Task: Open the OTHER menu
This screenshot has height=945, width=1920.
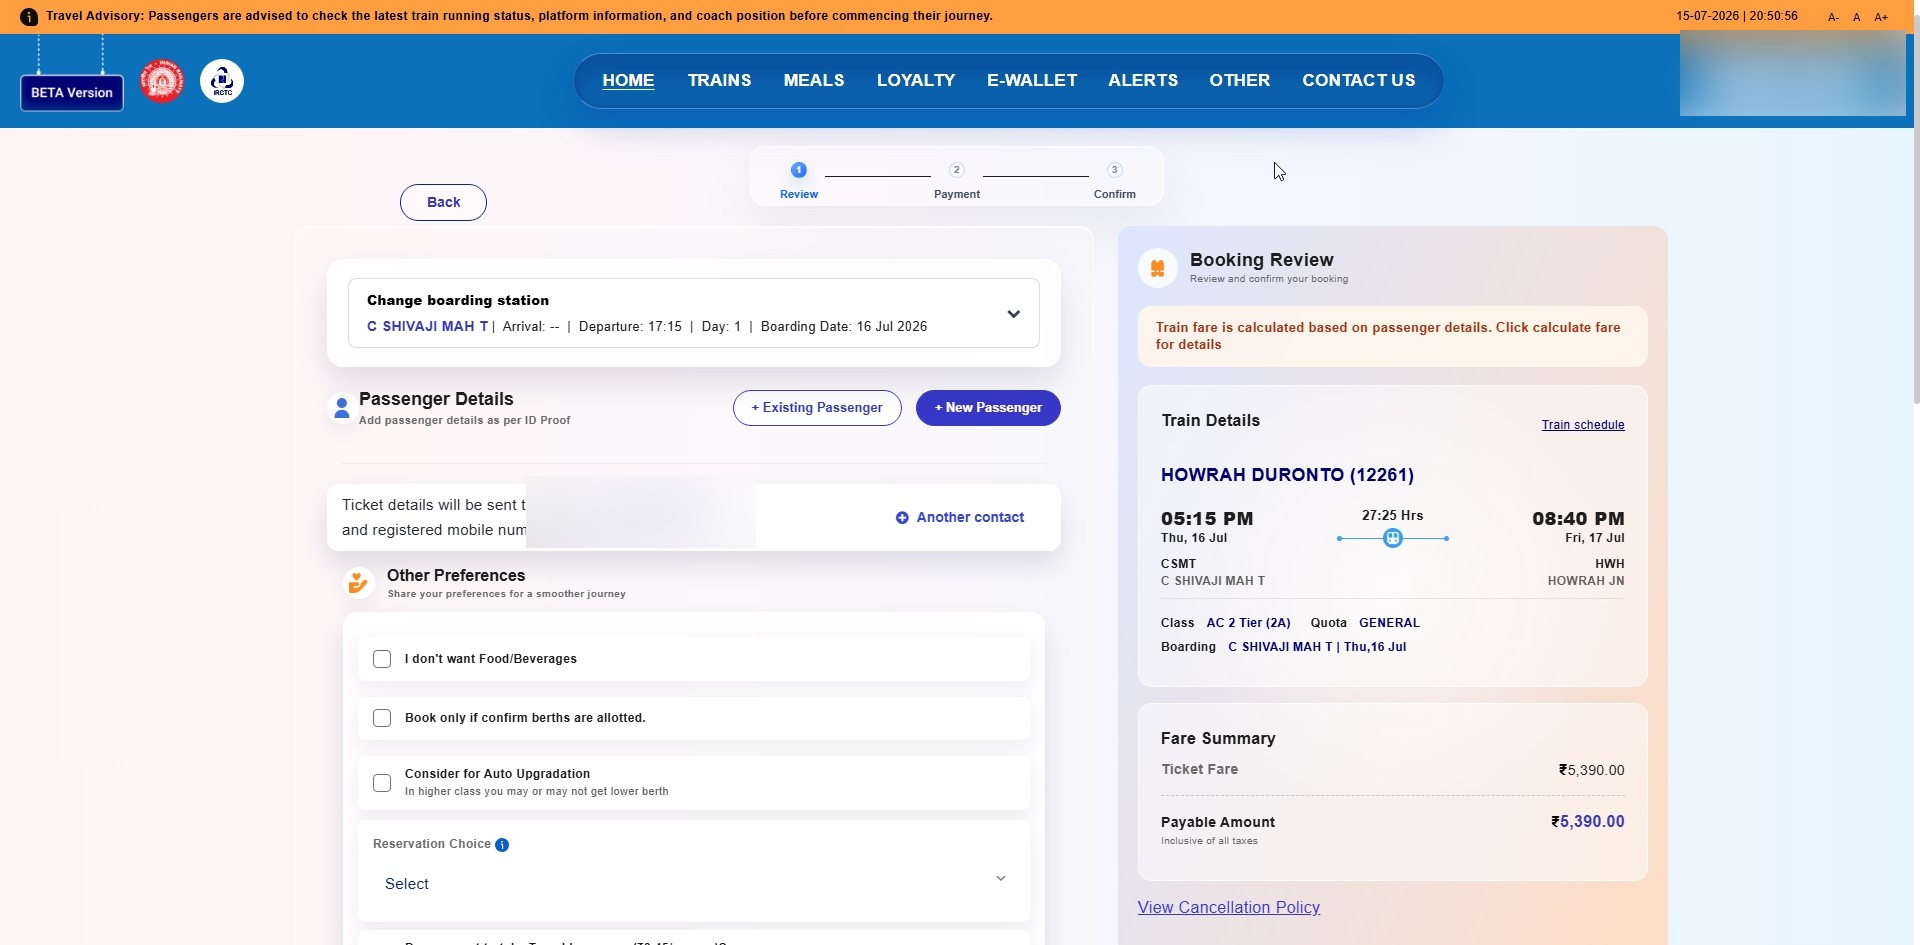Action: click(1240, 81)
